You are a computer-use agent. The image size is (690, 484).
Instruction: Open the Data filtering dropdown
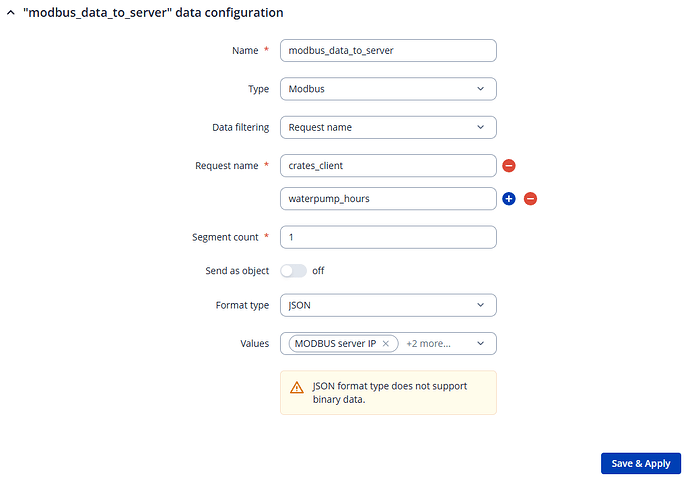[x=388, y=127]
